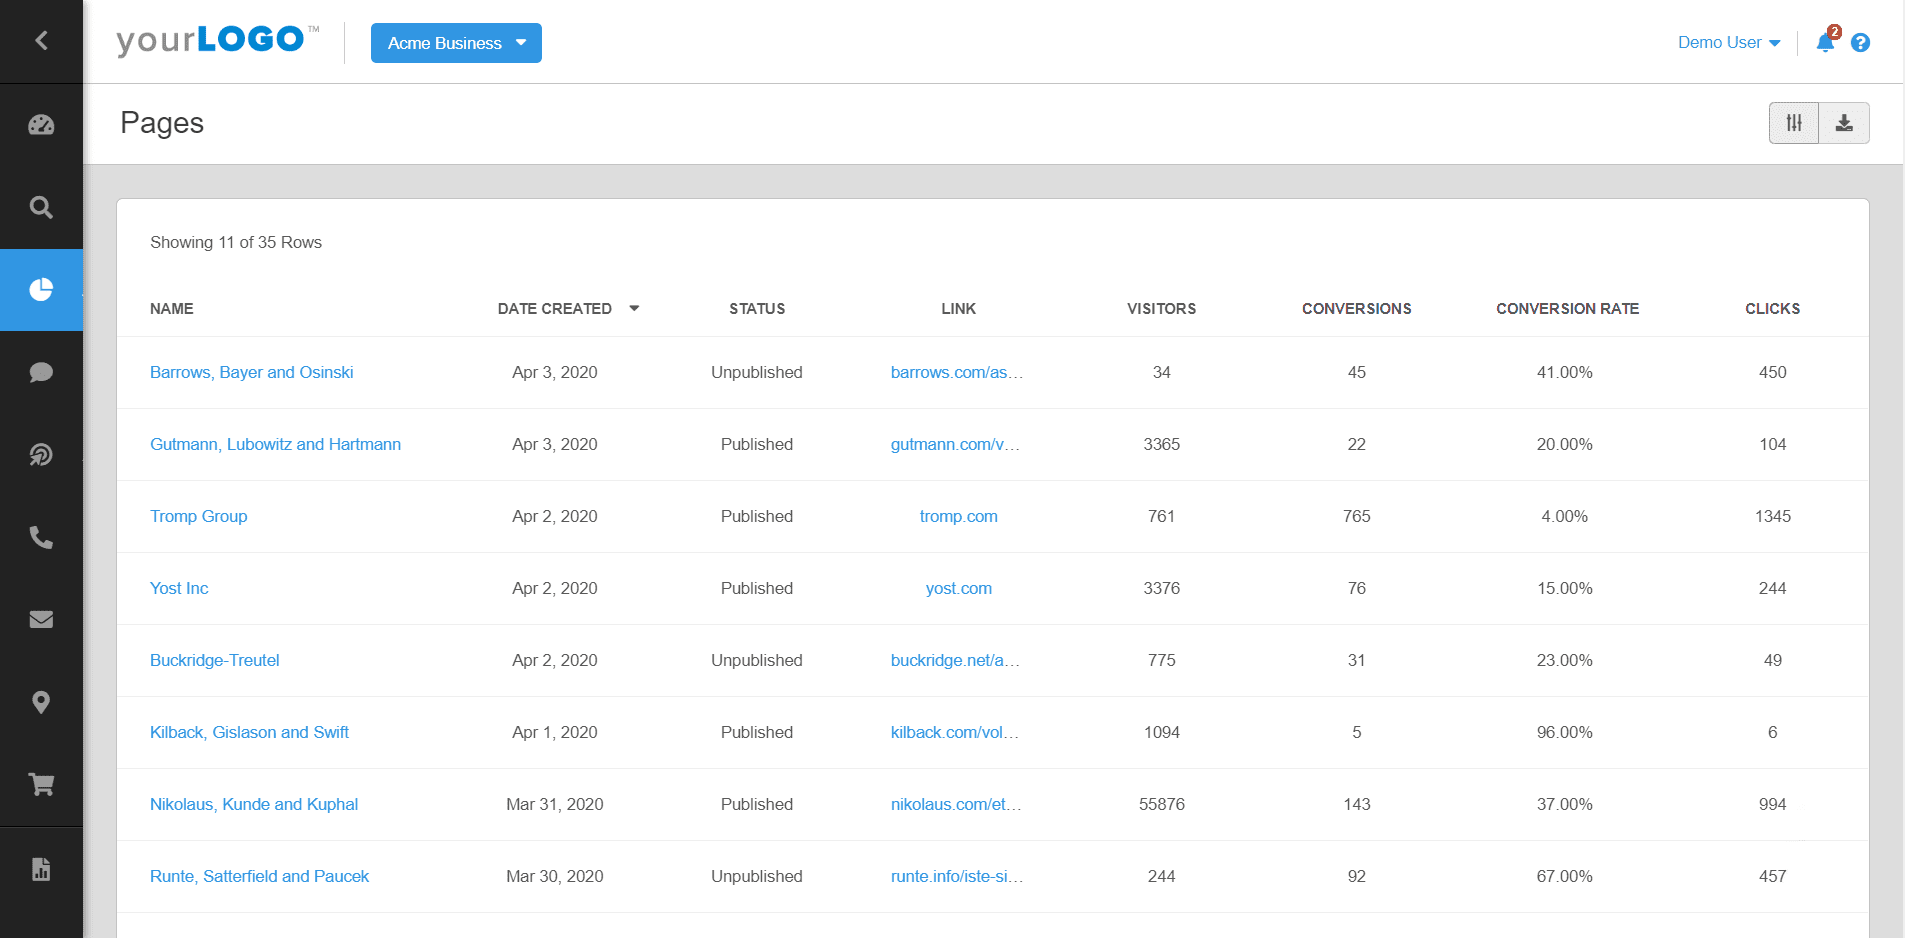Sort by the STATUS column header
1905x938 pixels.
757,309
